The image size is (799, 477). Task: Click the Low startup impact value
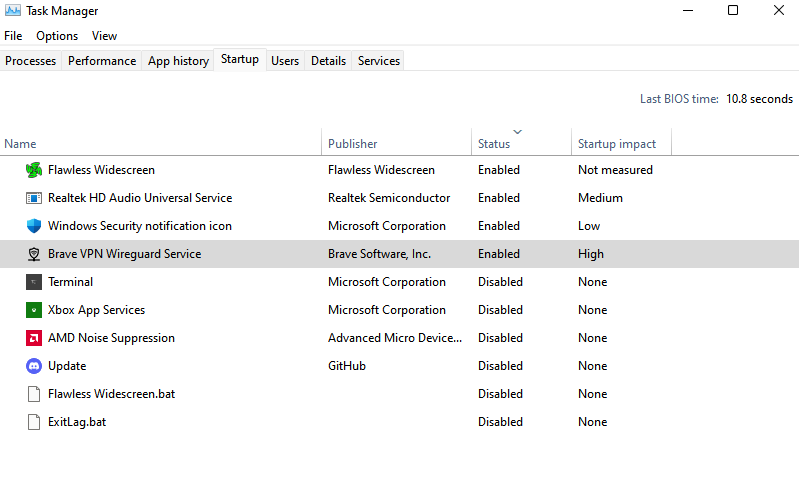(x=589, y=226)
